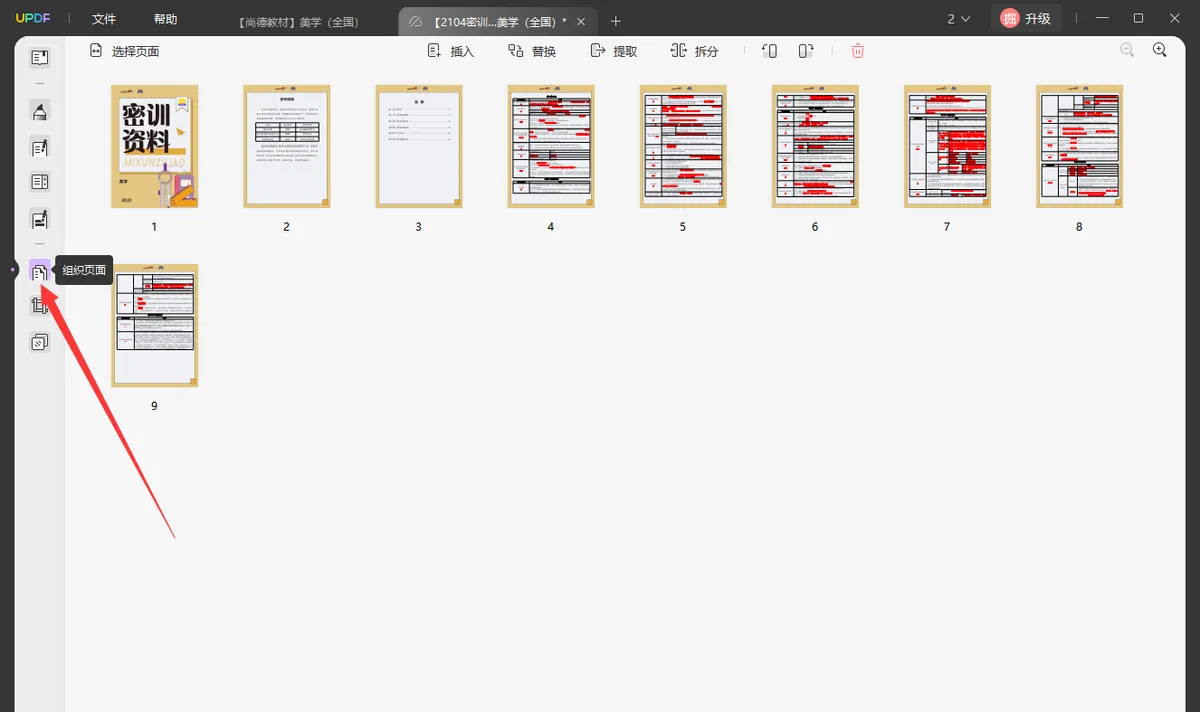Expand the 选择页面 page selection dropdown
The image size is (1200, 712).
coord(124,51)
